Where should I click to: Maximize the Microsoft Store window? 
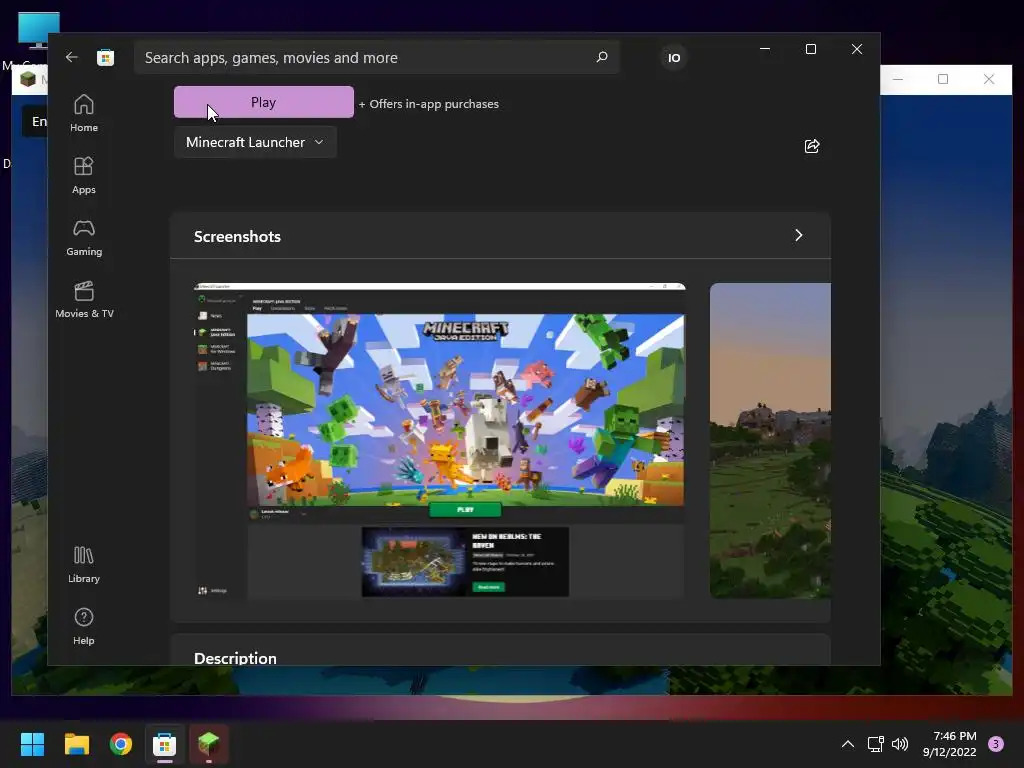pyautogui.click(x=811, y=49)
